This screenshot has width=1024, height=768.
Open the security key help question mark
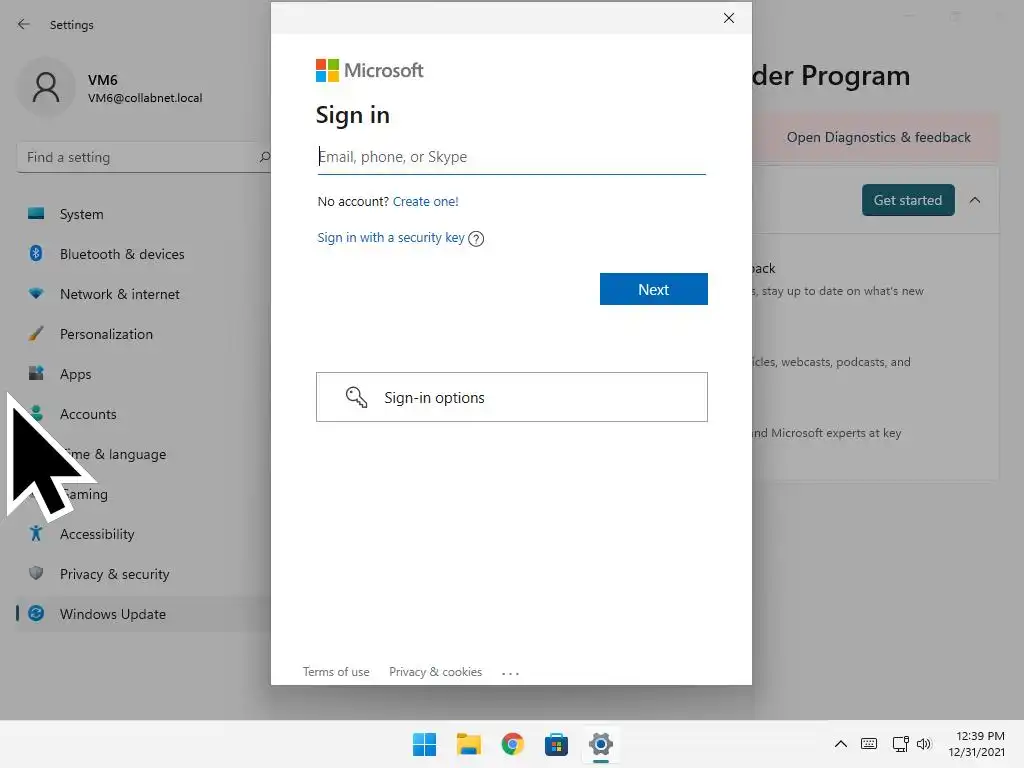(x=476, y=238)
